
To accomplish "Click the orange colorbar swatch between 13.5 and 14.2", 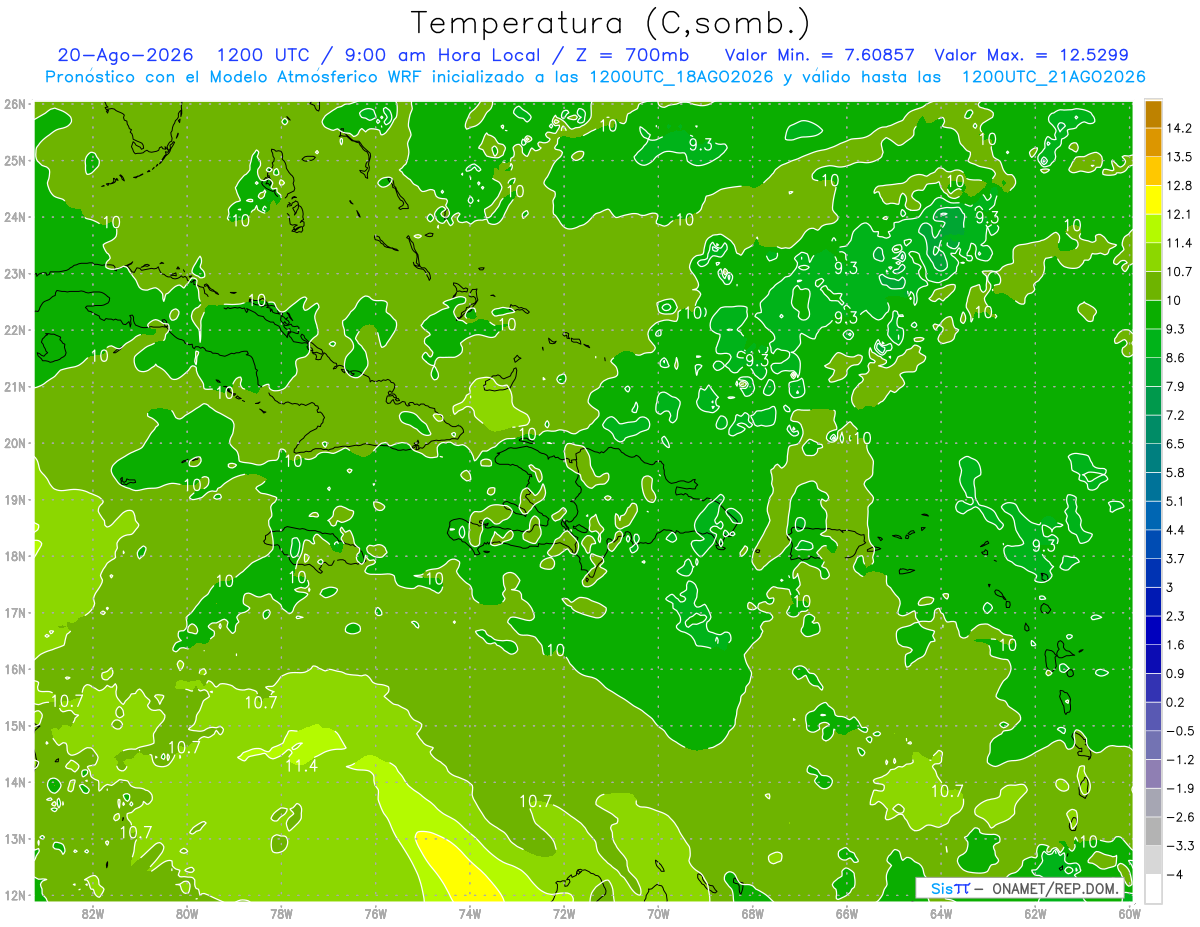I will tap(1153, 143).
